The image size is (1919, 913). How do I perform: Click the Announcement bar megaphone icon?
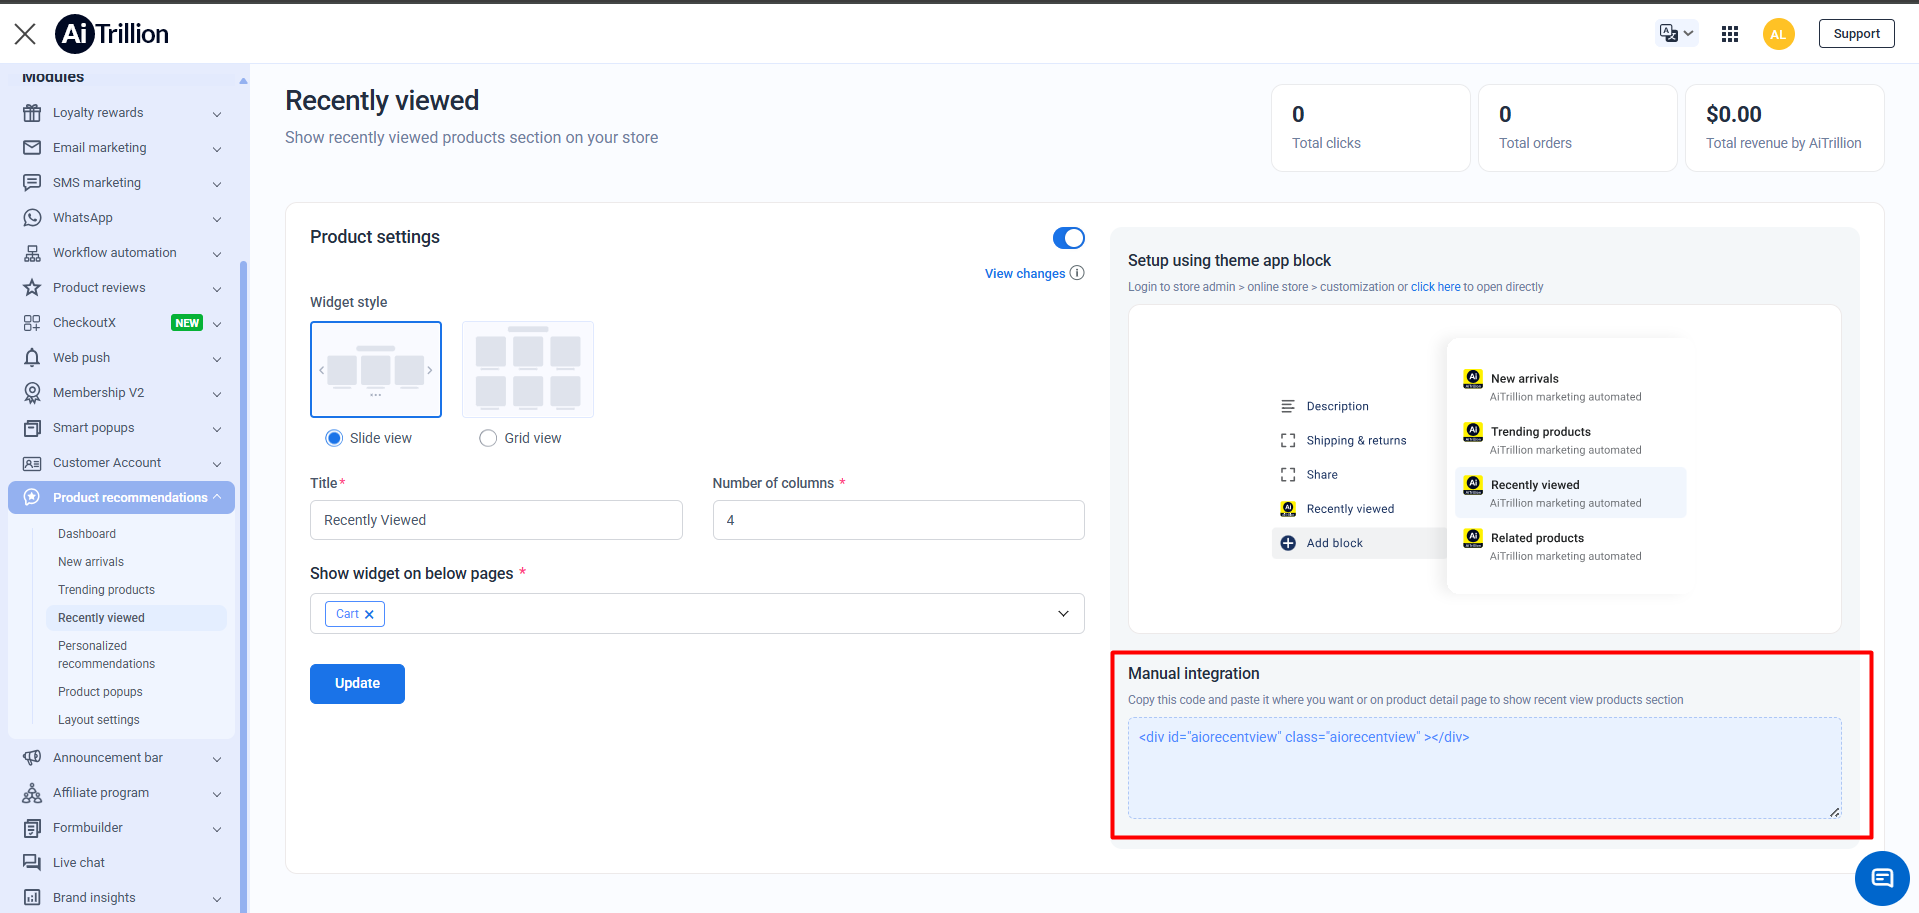click(32, 758)
